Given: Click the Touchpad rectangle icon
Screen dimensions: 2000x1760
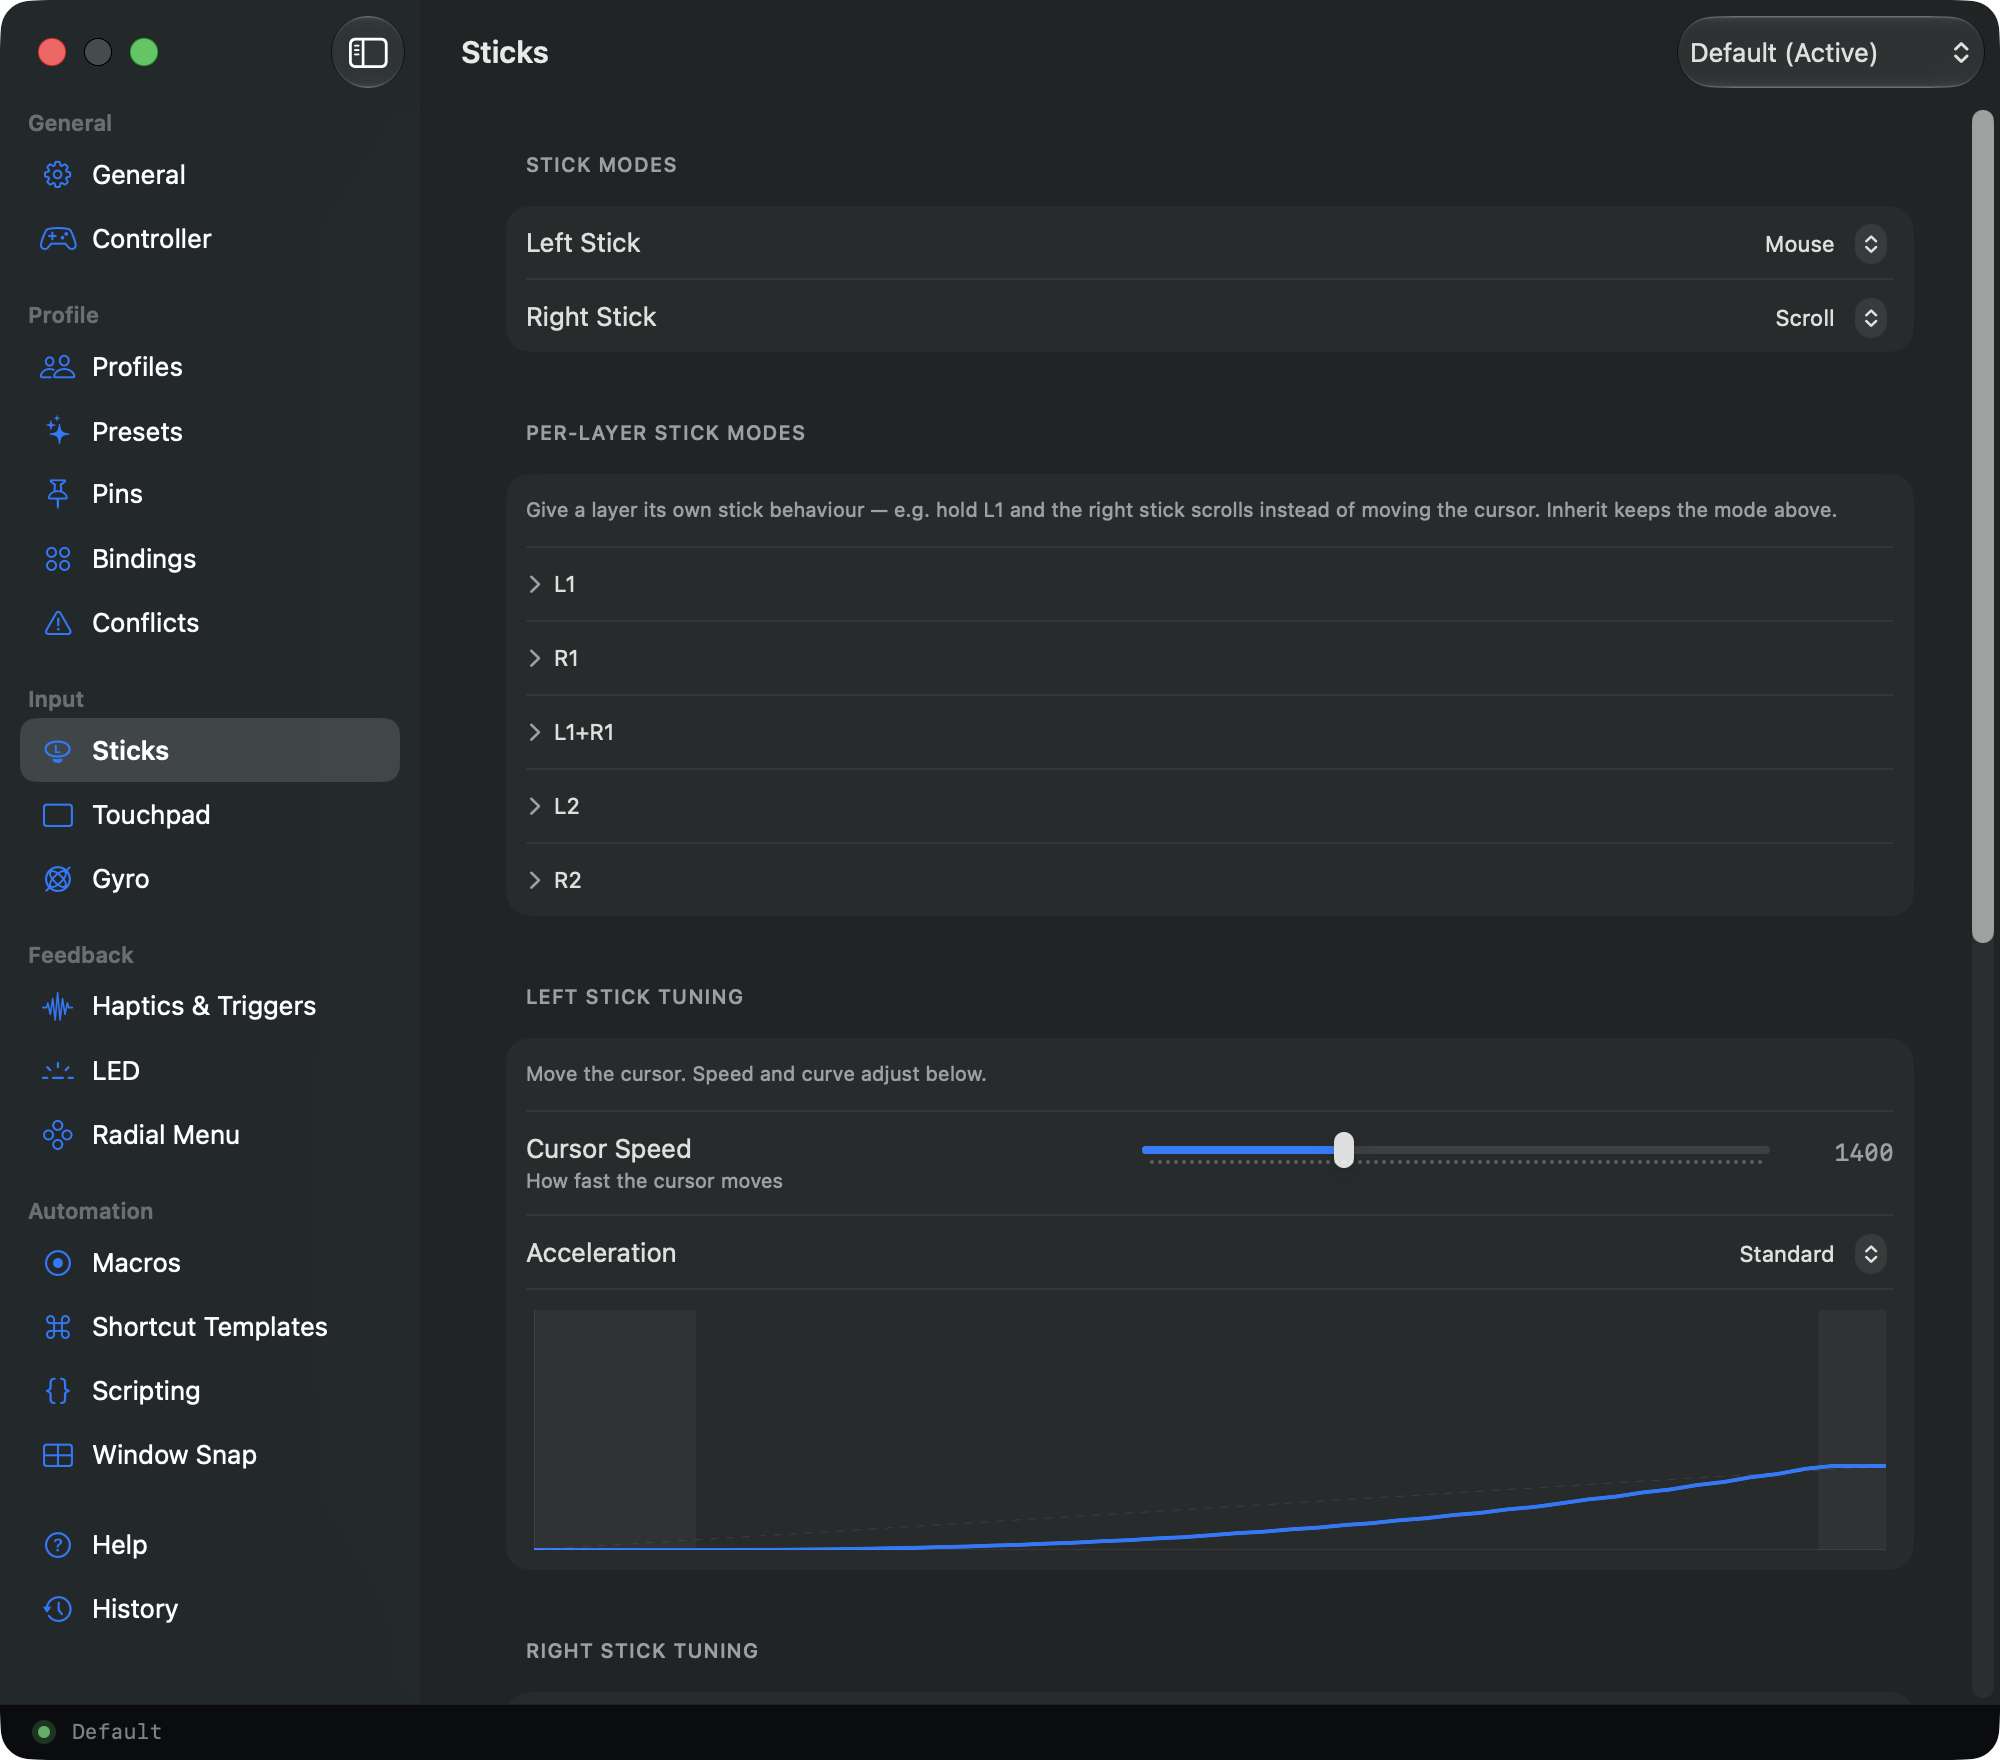Looking at the screenshot, I should point(58,815).
